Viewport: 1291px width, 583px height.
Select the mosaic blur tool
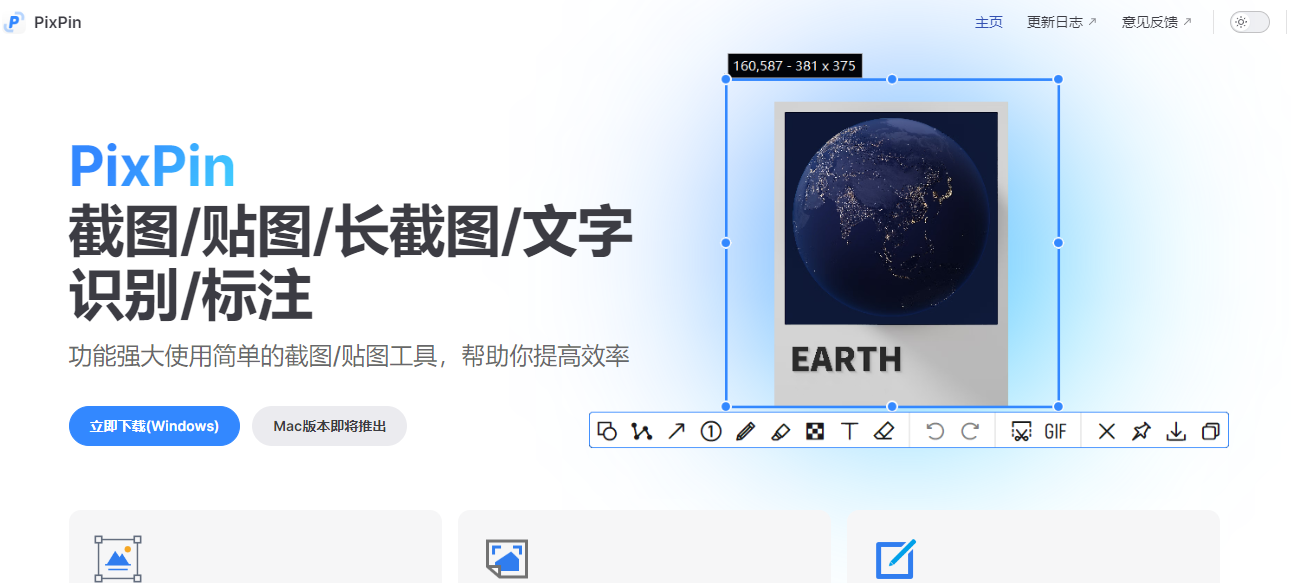(x=815, y=431)
